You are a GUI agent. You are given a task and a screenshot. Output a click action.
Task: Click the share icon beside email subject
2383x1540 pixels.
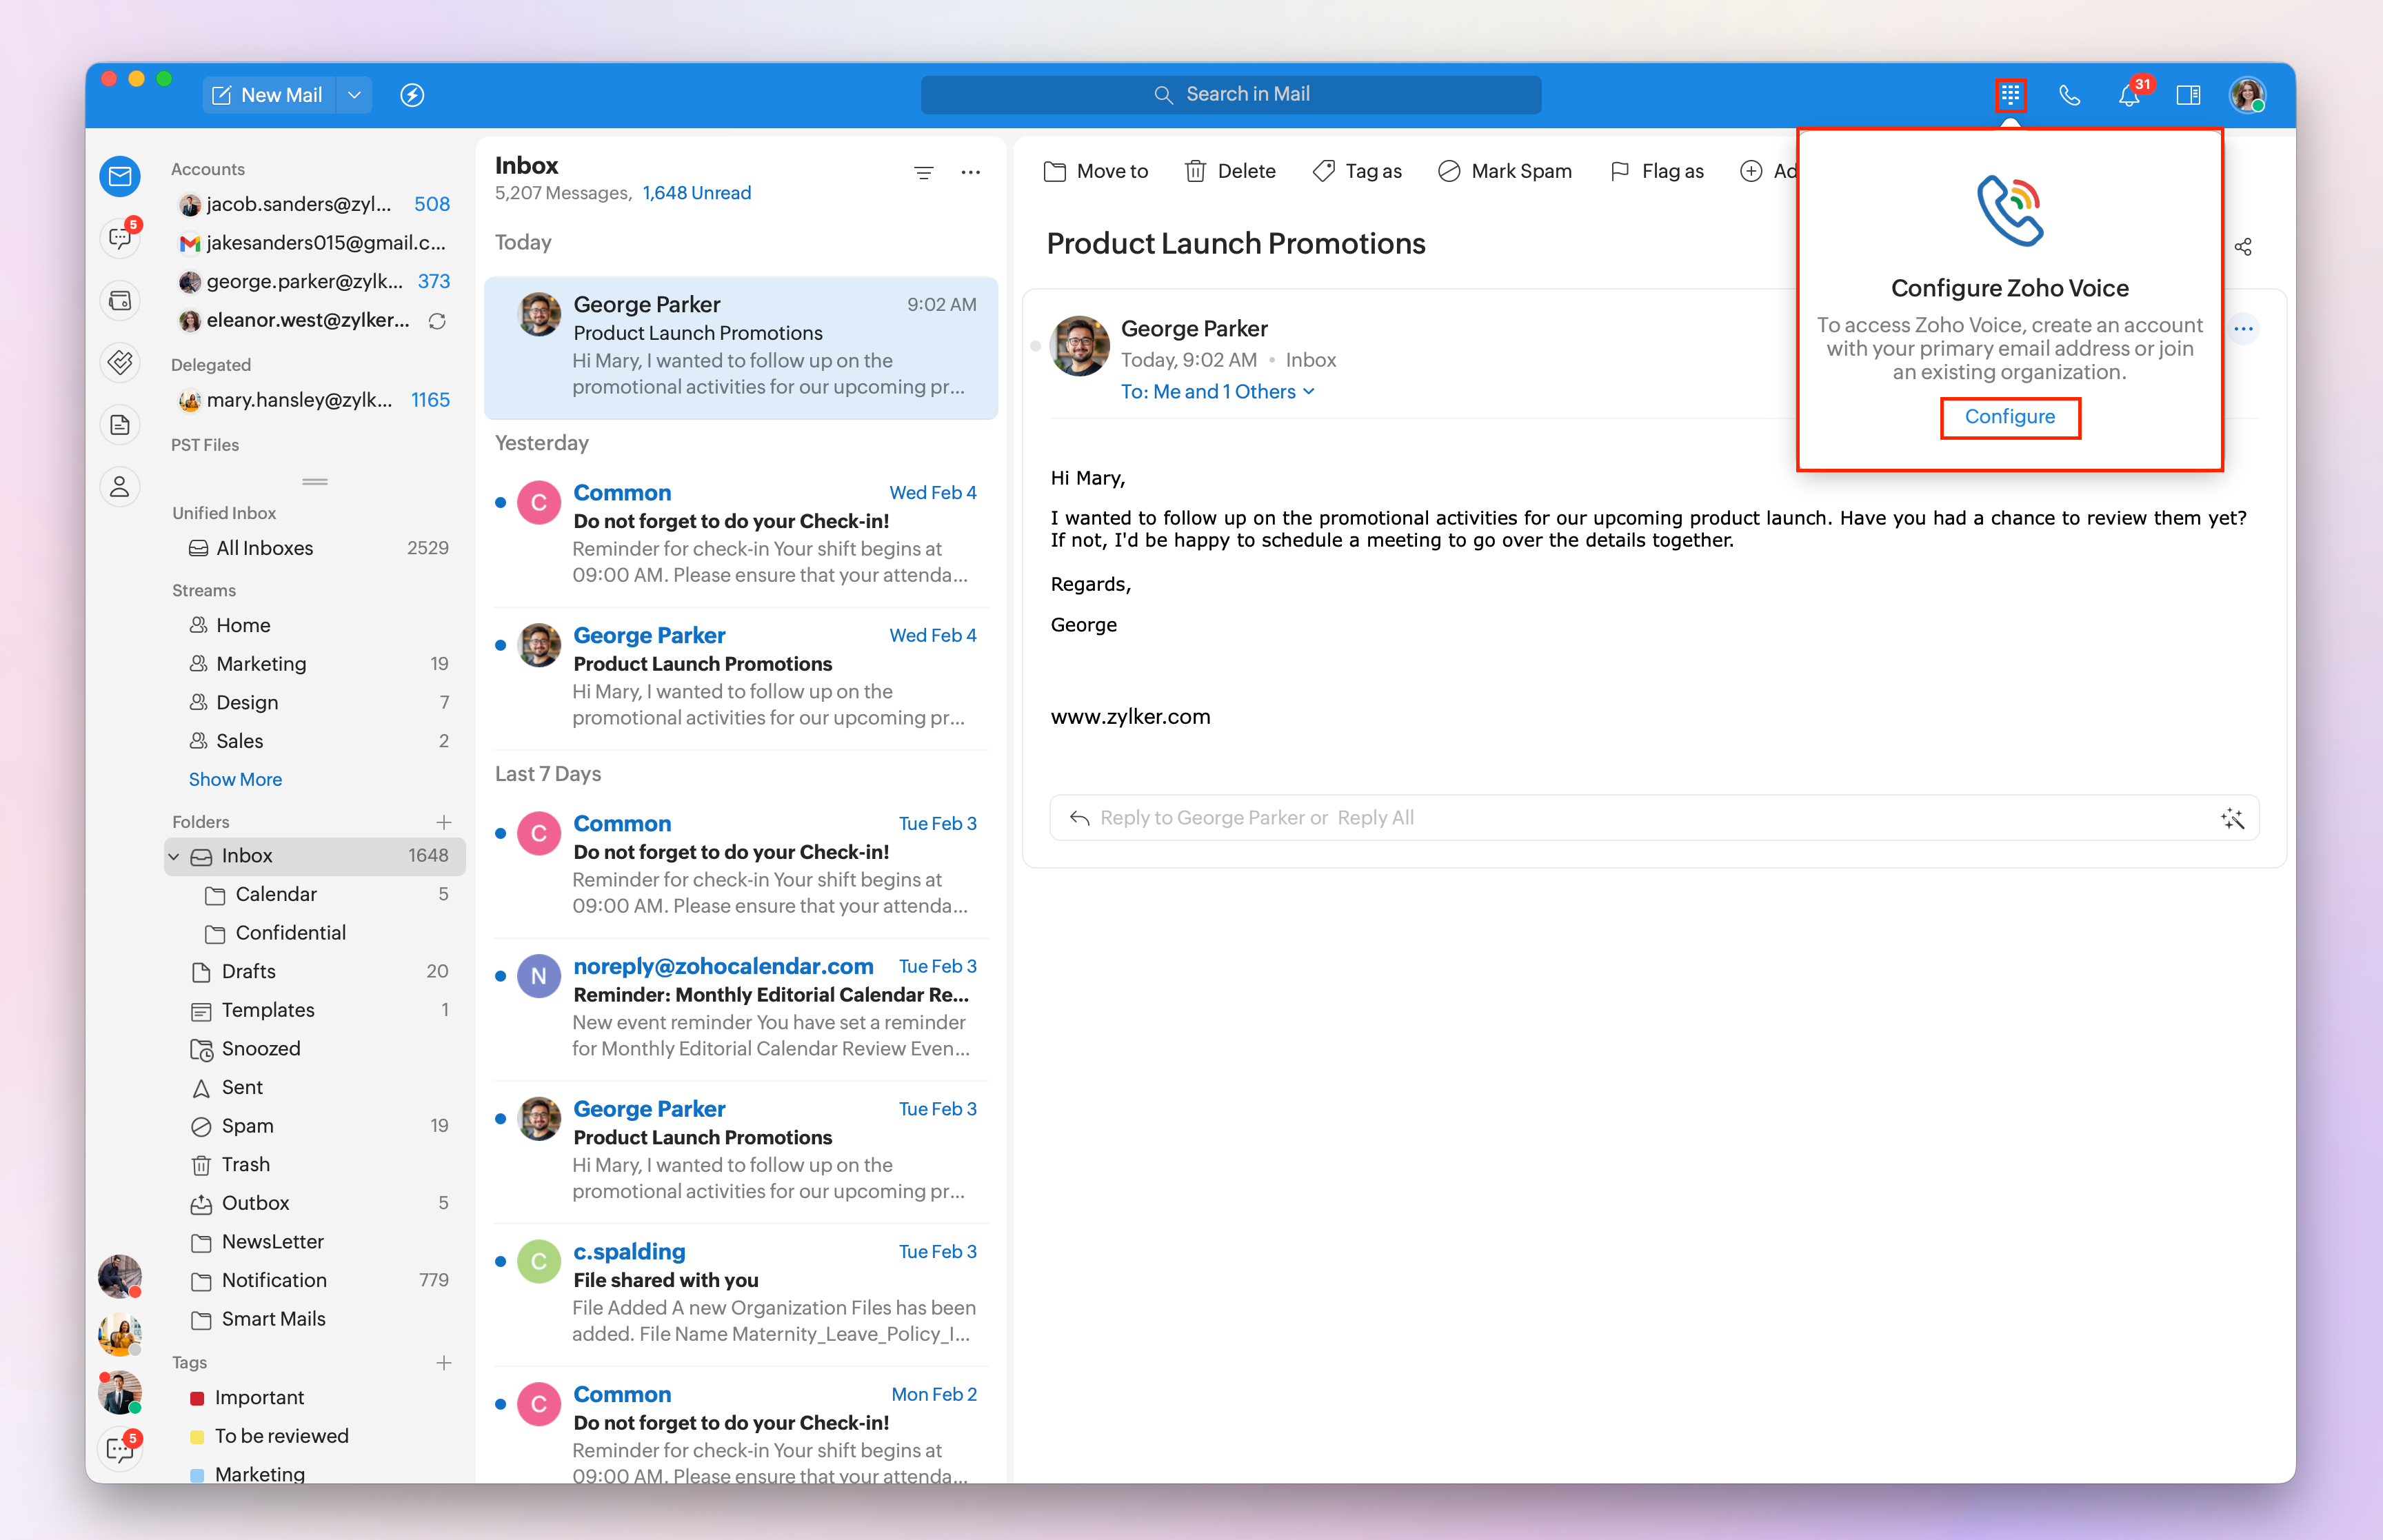coord(2243,246)
